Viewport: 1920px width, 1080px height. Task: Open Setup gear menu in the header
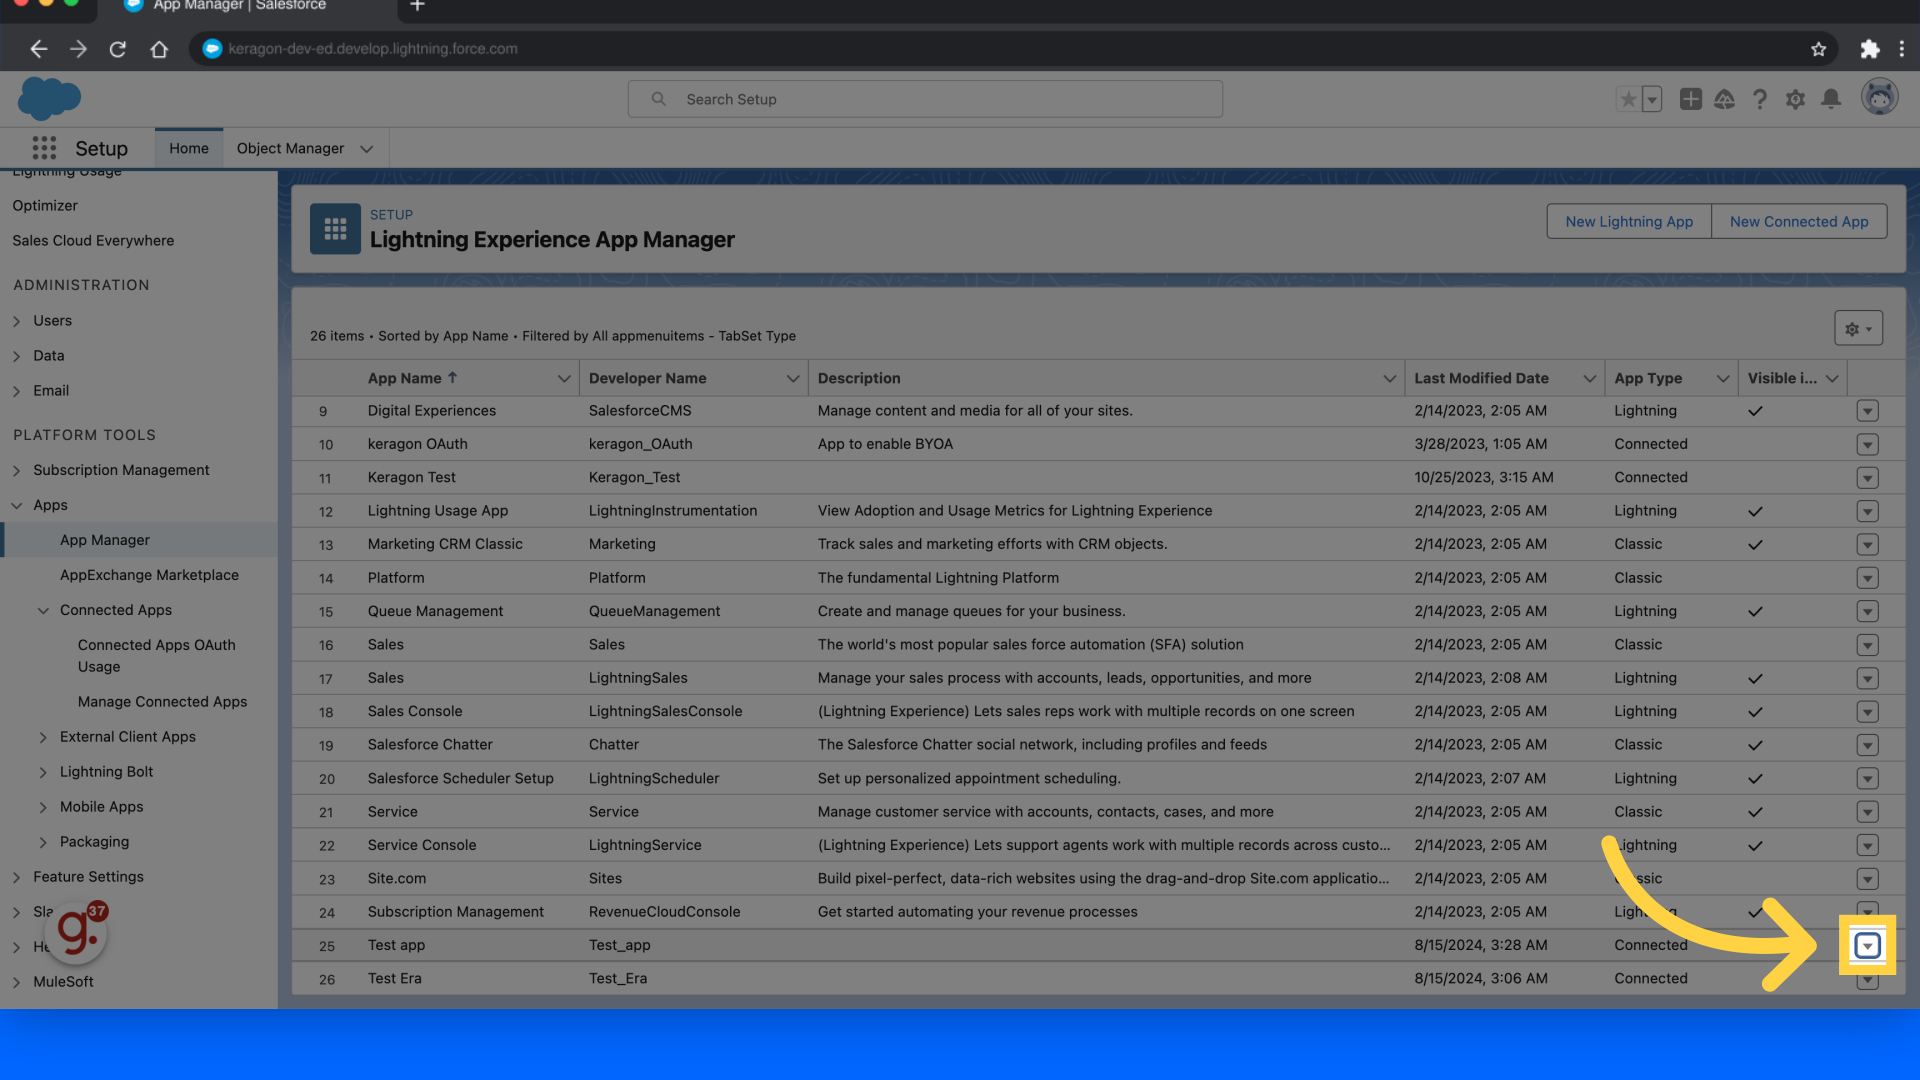(1796, 99)
